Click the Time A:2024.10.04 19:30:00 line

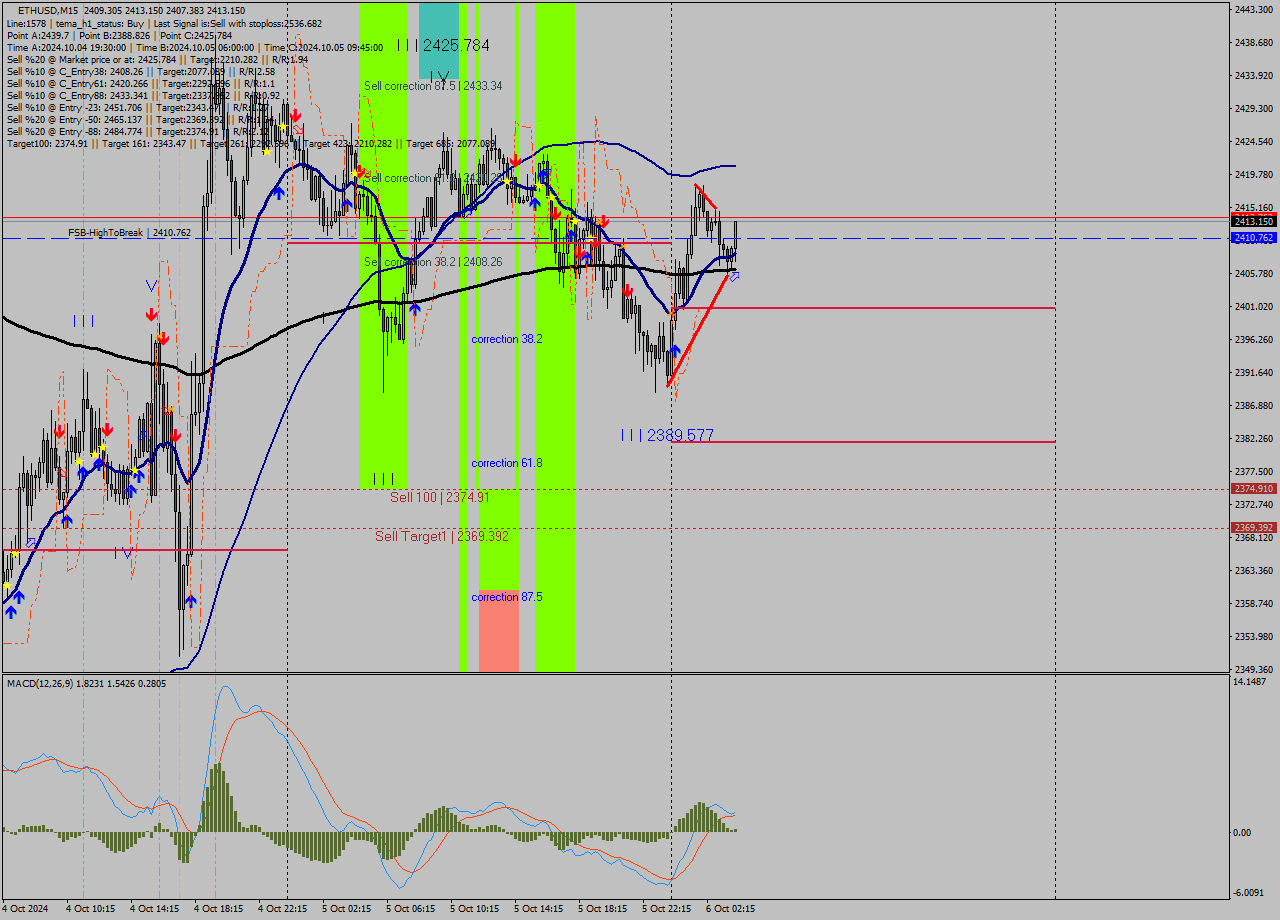tap(195, 47)
